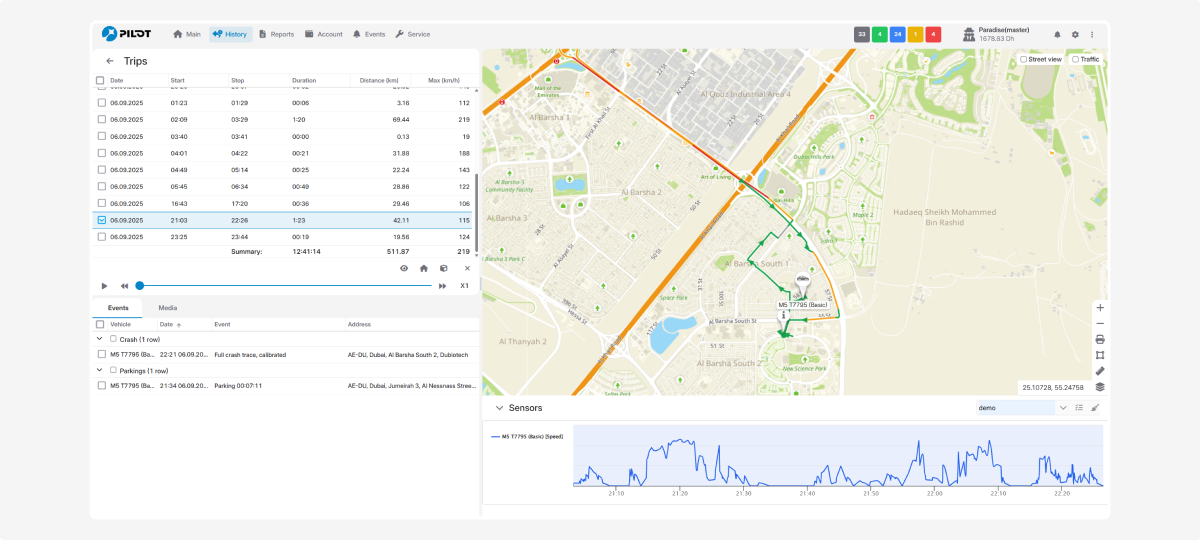Open the Reports menu
This screenshot has width=1200, height=540.
[x=276, y=34]
